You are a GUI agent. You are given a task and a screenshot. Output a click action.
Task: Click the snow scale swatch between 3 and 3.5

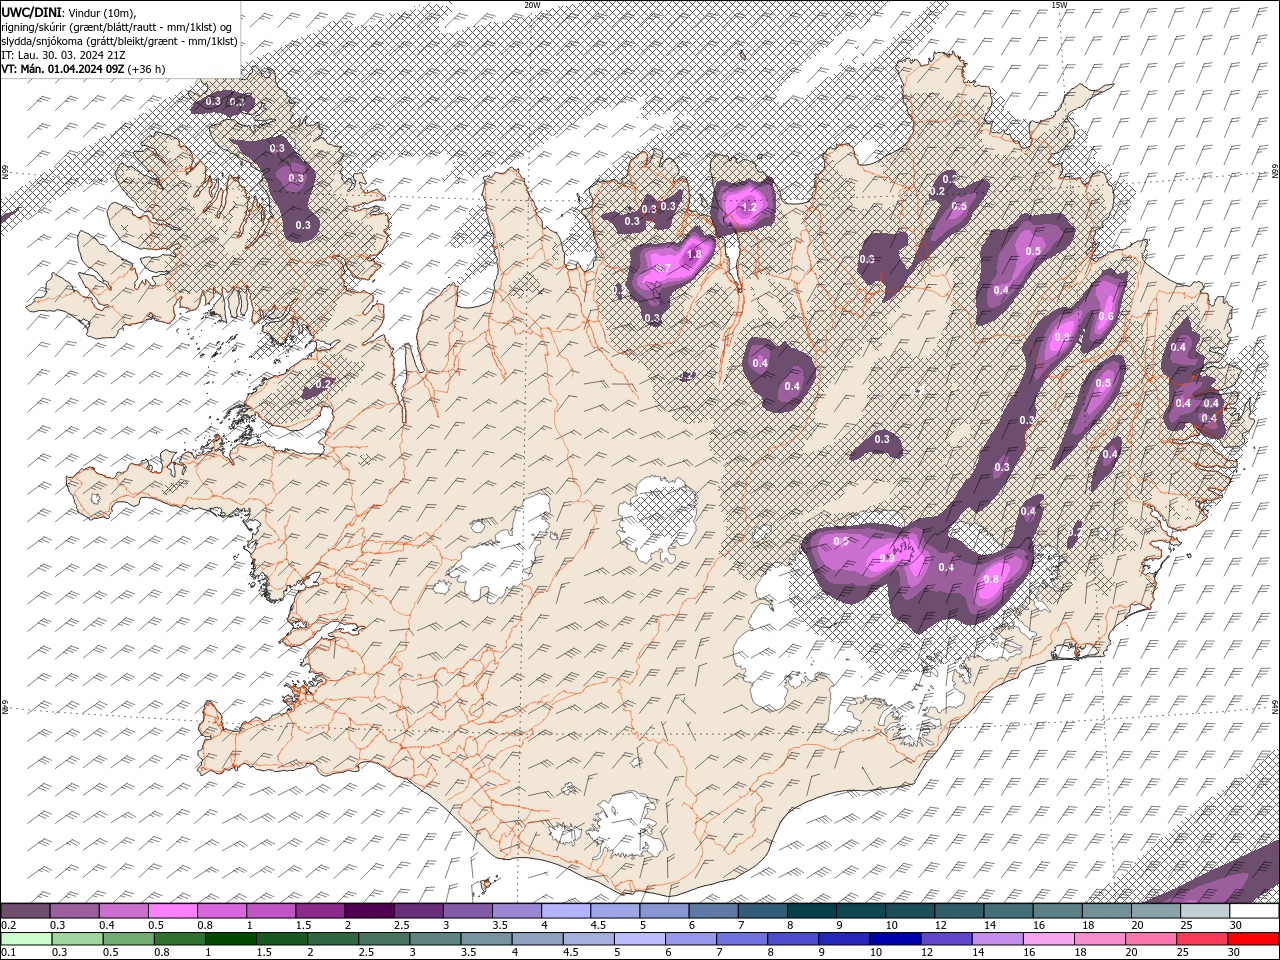pyautogui.click(x=468, y=910)
